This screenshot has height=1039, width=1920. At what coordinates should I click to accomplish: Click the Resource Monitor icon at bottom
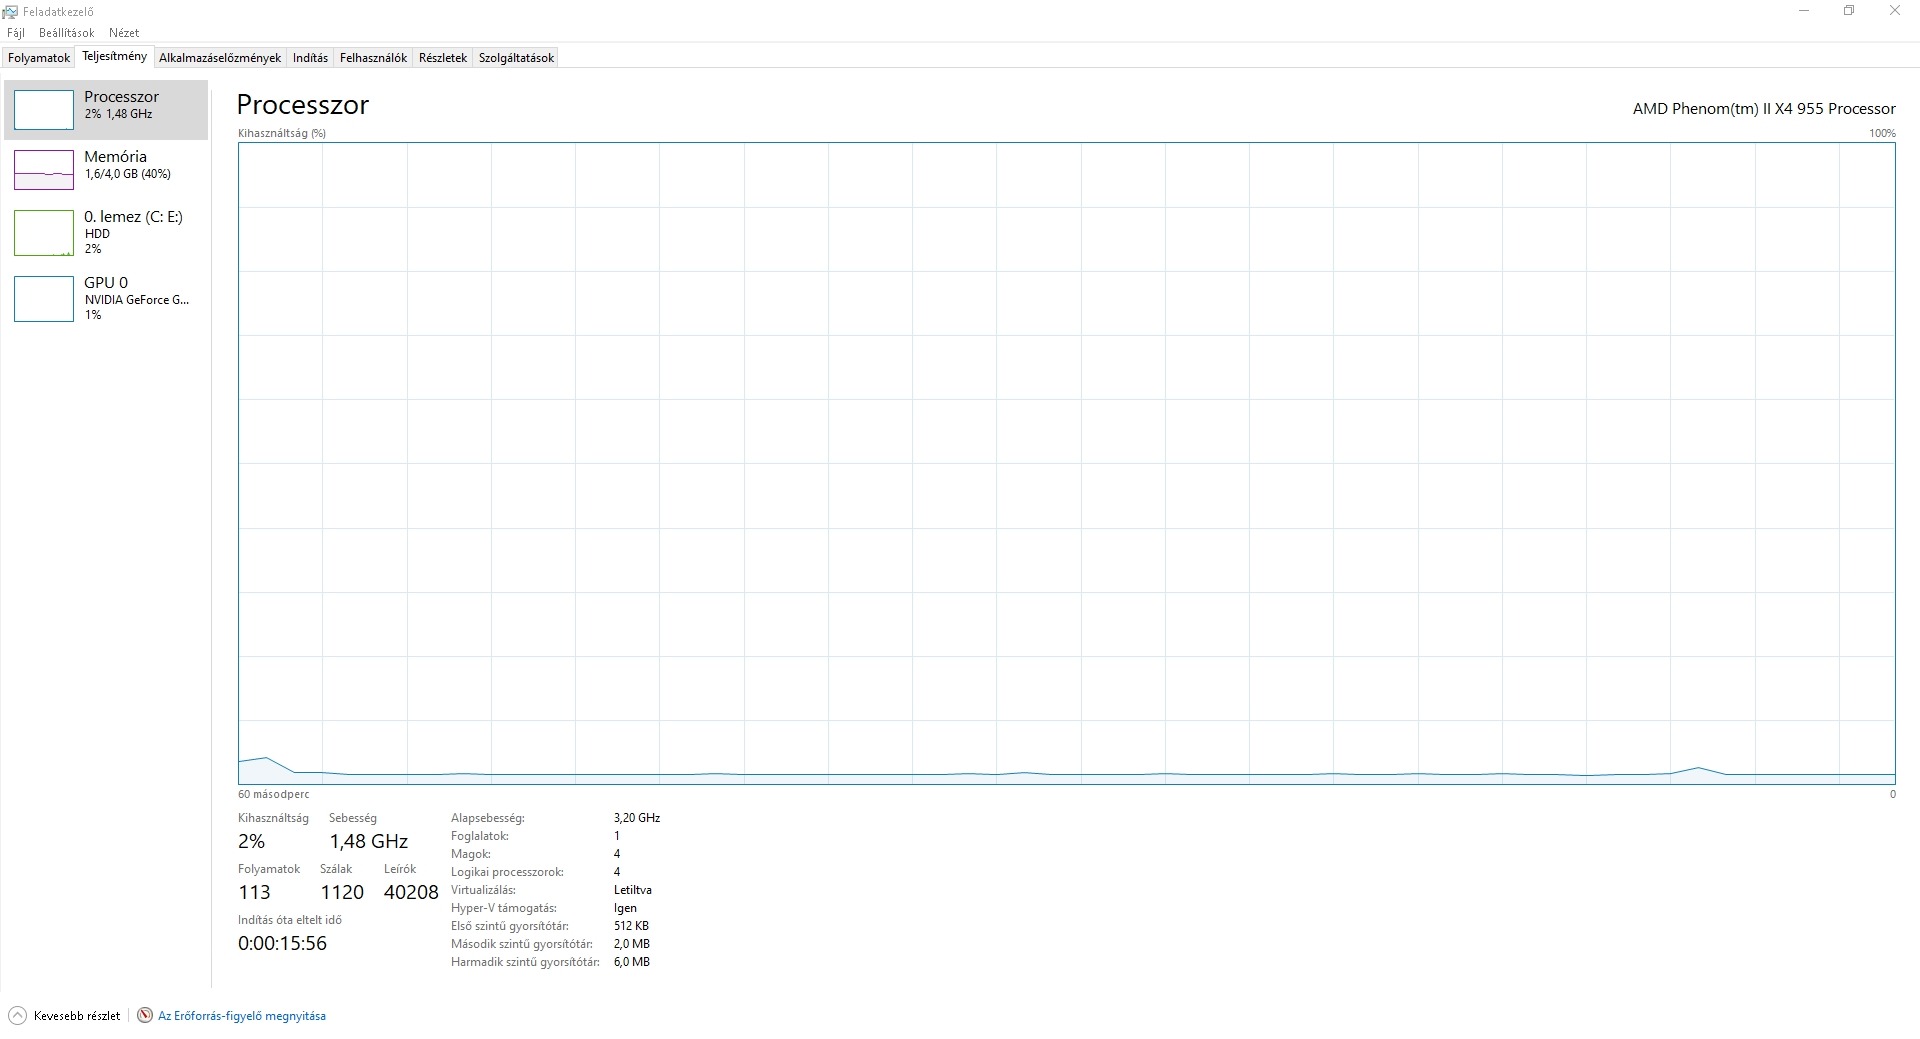click(145, 1015)
